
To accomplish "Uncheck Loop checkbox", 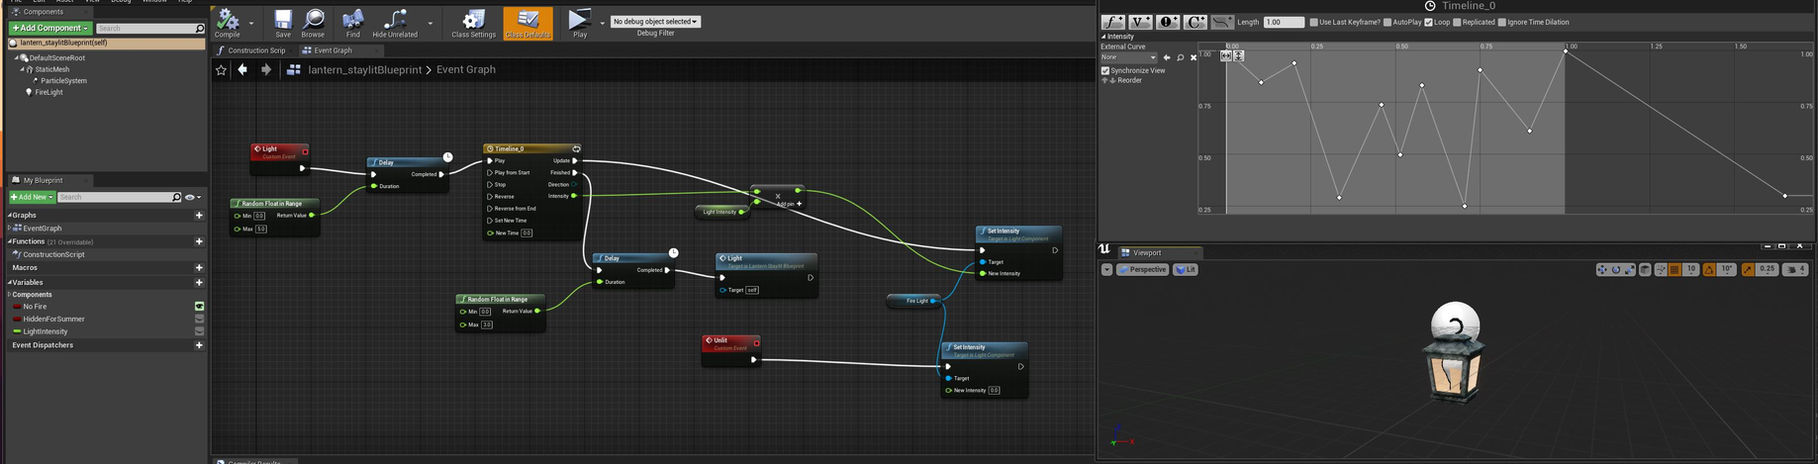I will tap(1428, 22).
